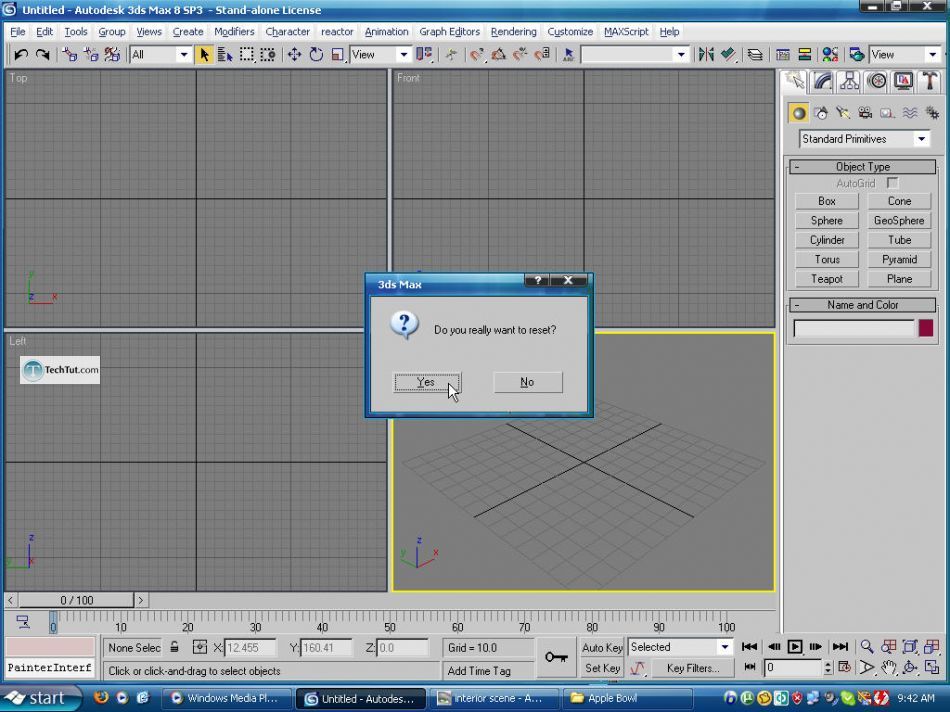Open the MAXScript menu

tap(626, 32)
